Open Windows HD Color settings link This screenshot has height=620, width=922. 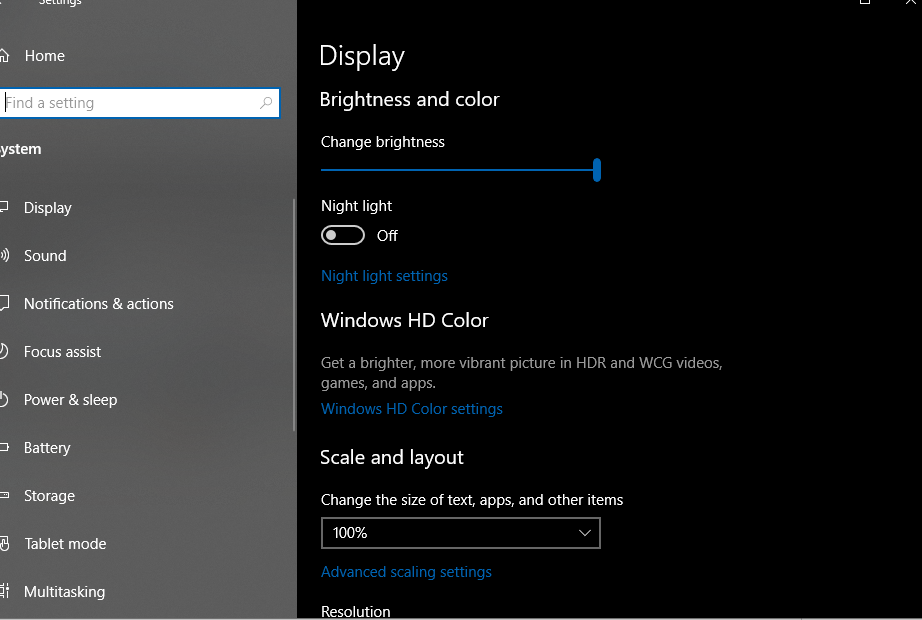click(412, 409)
